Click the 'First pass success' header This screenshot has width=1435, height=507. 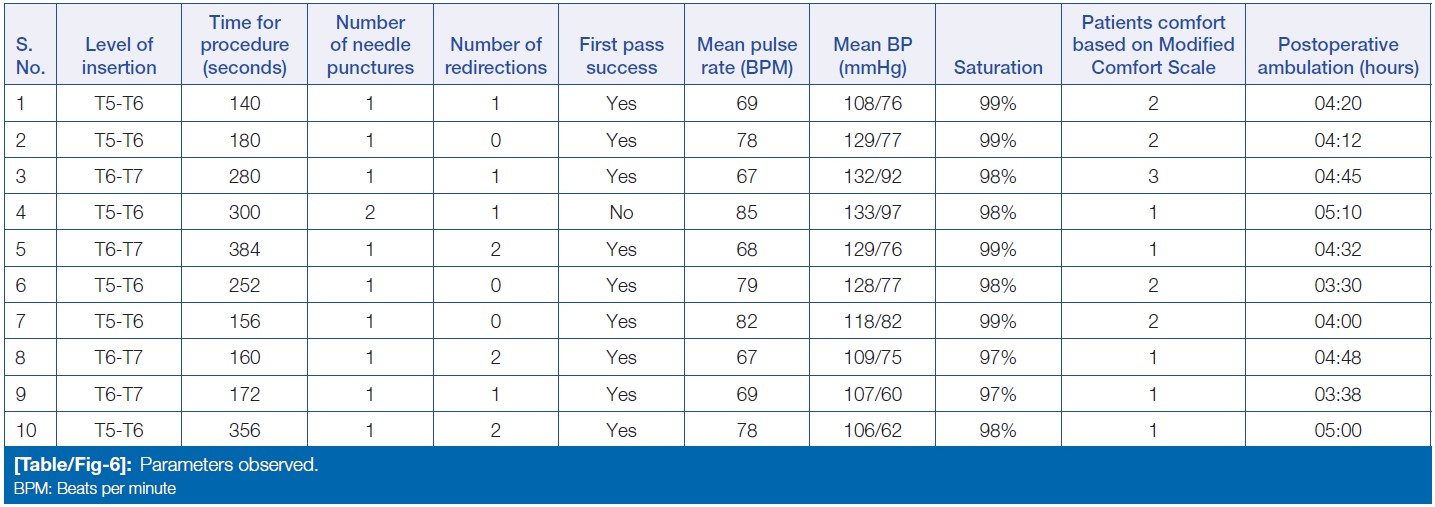point(621,56)
